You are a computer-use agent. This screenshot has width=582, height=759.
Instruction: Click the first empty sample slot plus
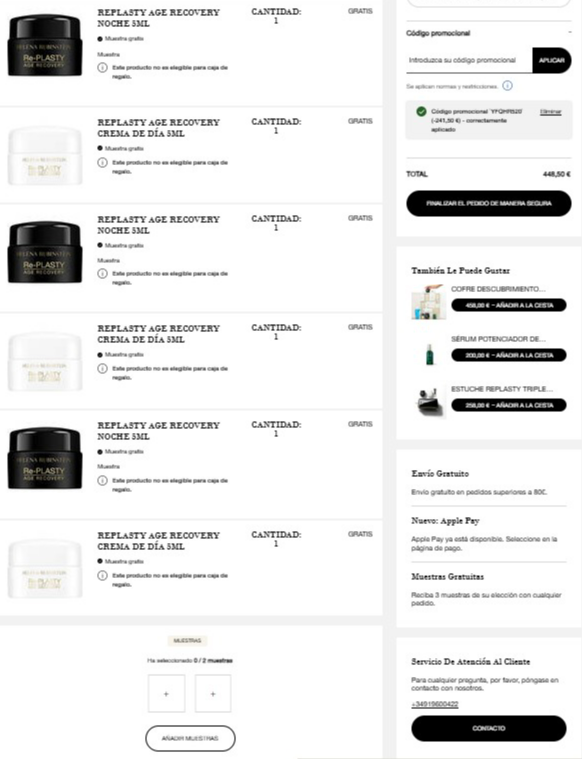click(166, 694)
